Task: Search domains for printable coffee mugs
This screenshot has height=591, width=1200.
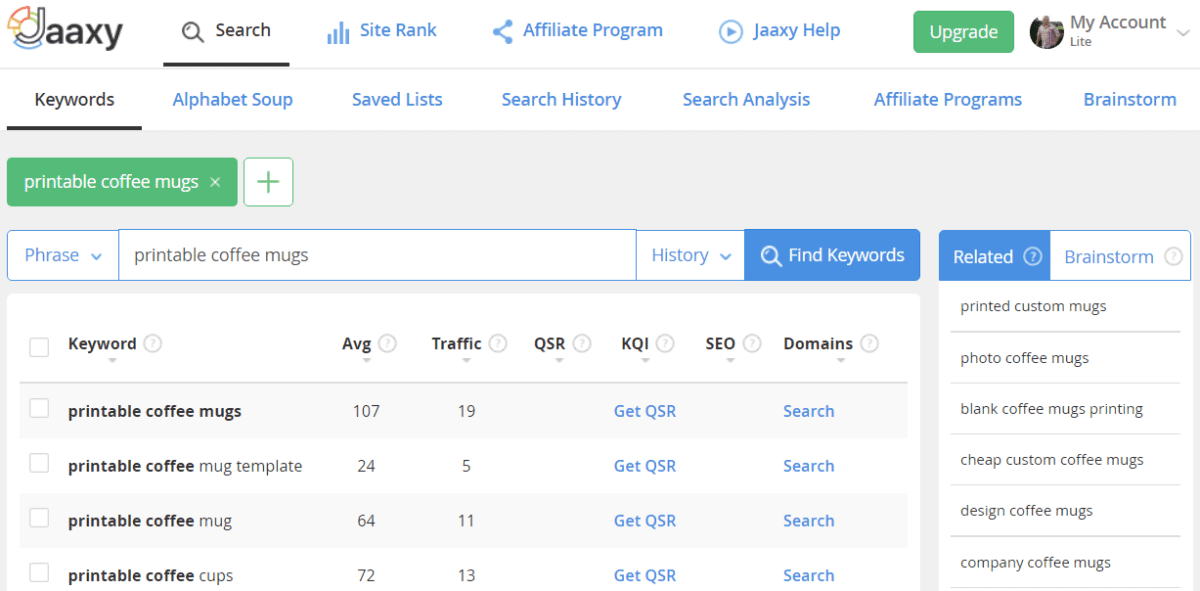Action: coord(809,411)
